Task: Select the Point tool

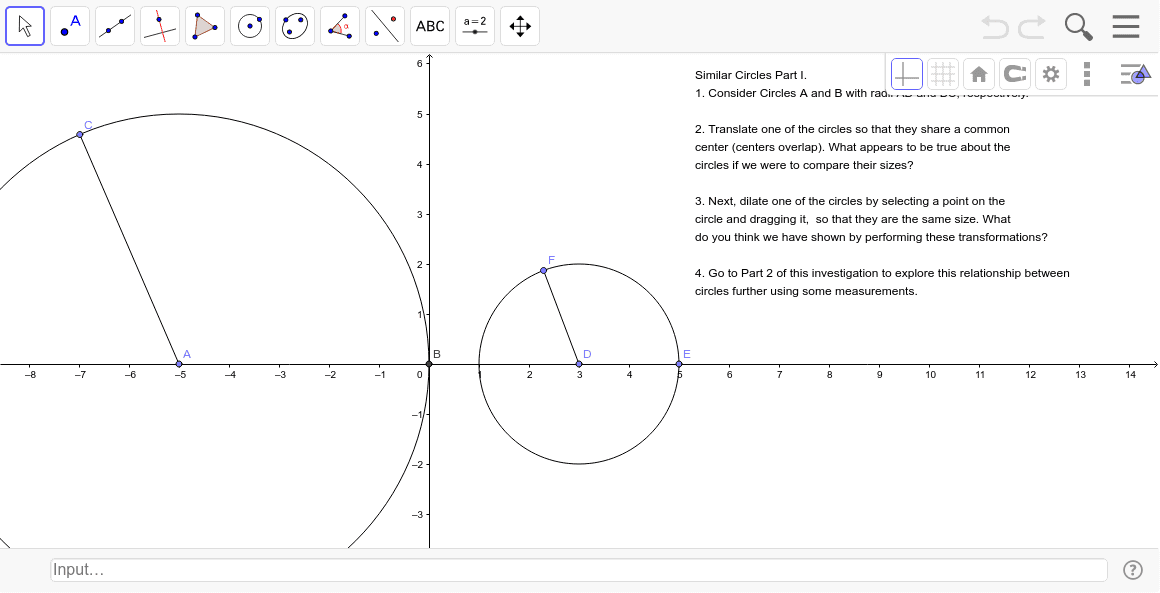Action: (x=69, y=25)
